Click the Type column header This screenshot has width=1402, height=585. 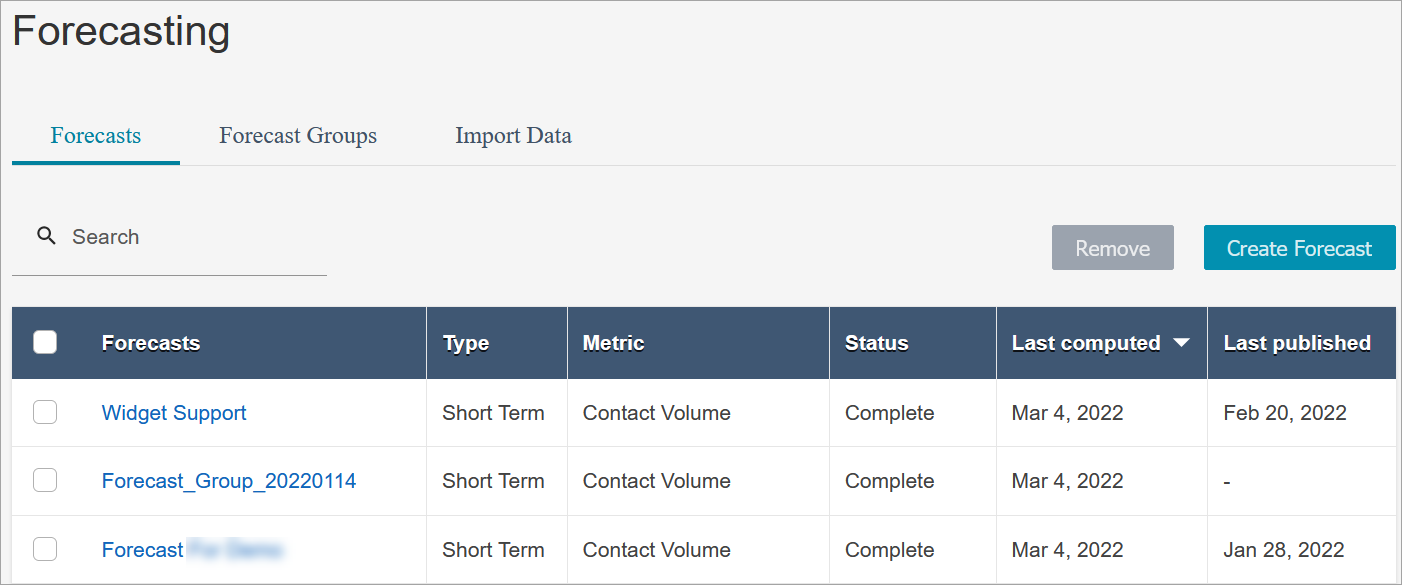pyautogui.click(x=466, y=343)
